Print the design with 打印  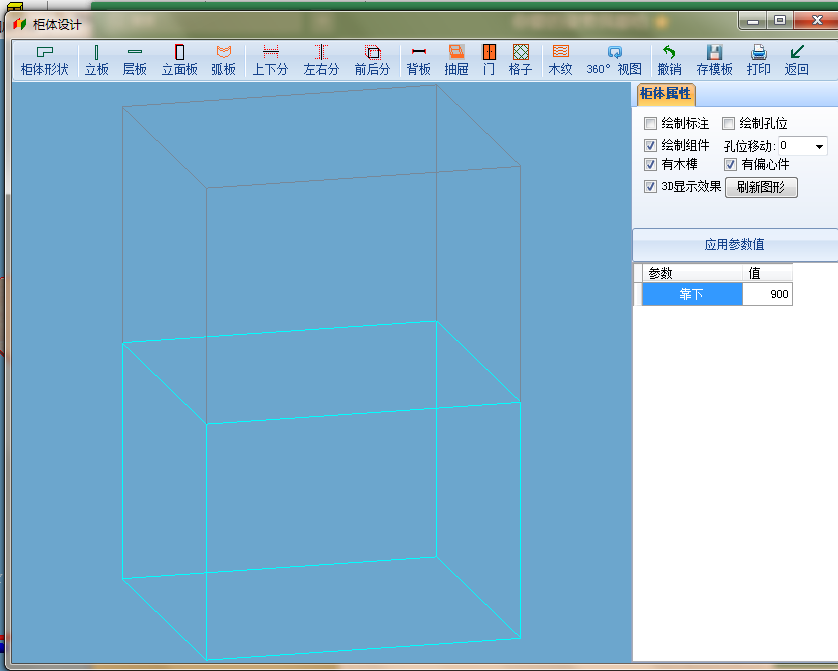pos(759,60)
